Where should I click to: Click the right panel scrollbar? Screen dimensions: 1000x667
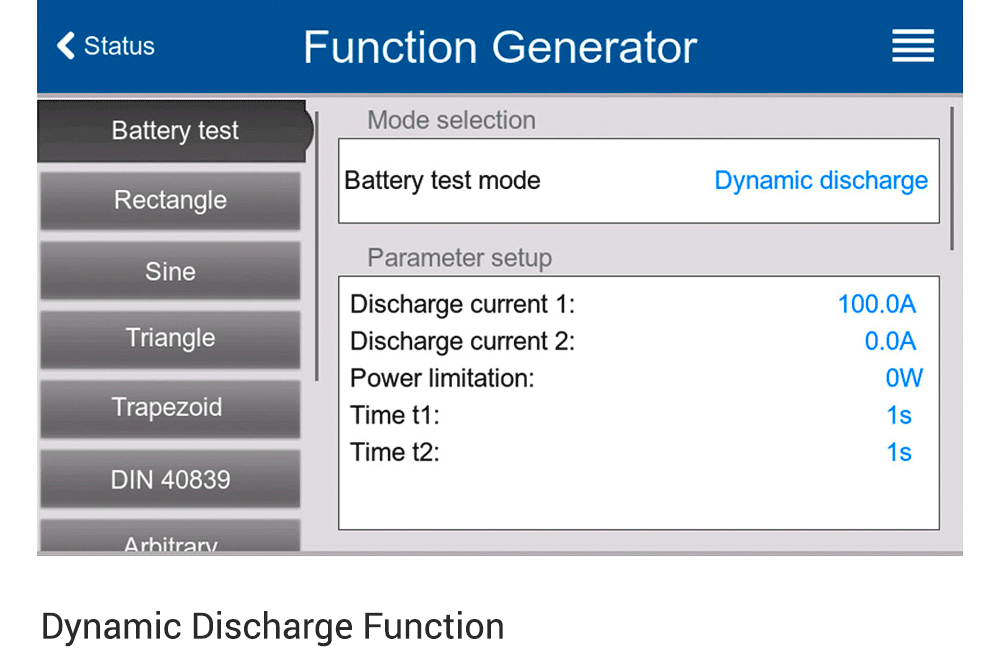point(952,179)
